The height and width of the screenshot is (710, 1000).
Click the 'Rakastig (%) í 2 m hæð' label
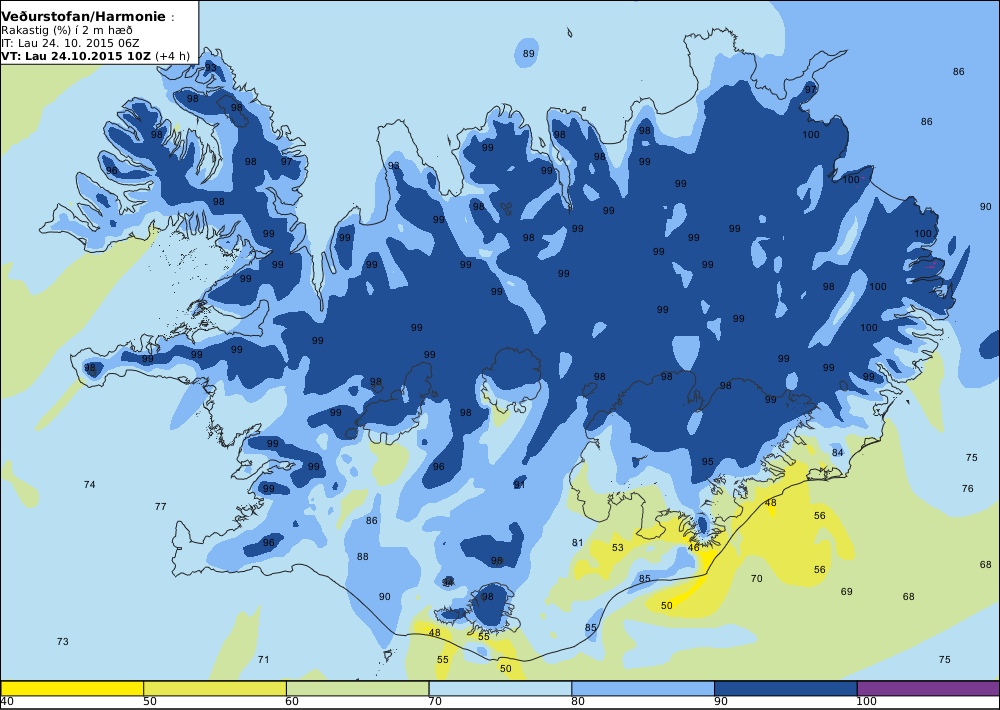coord(67,31)
